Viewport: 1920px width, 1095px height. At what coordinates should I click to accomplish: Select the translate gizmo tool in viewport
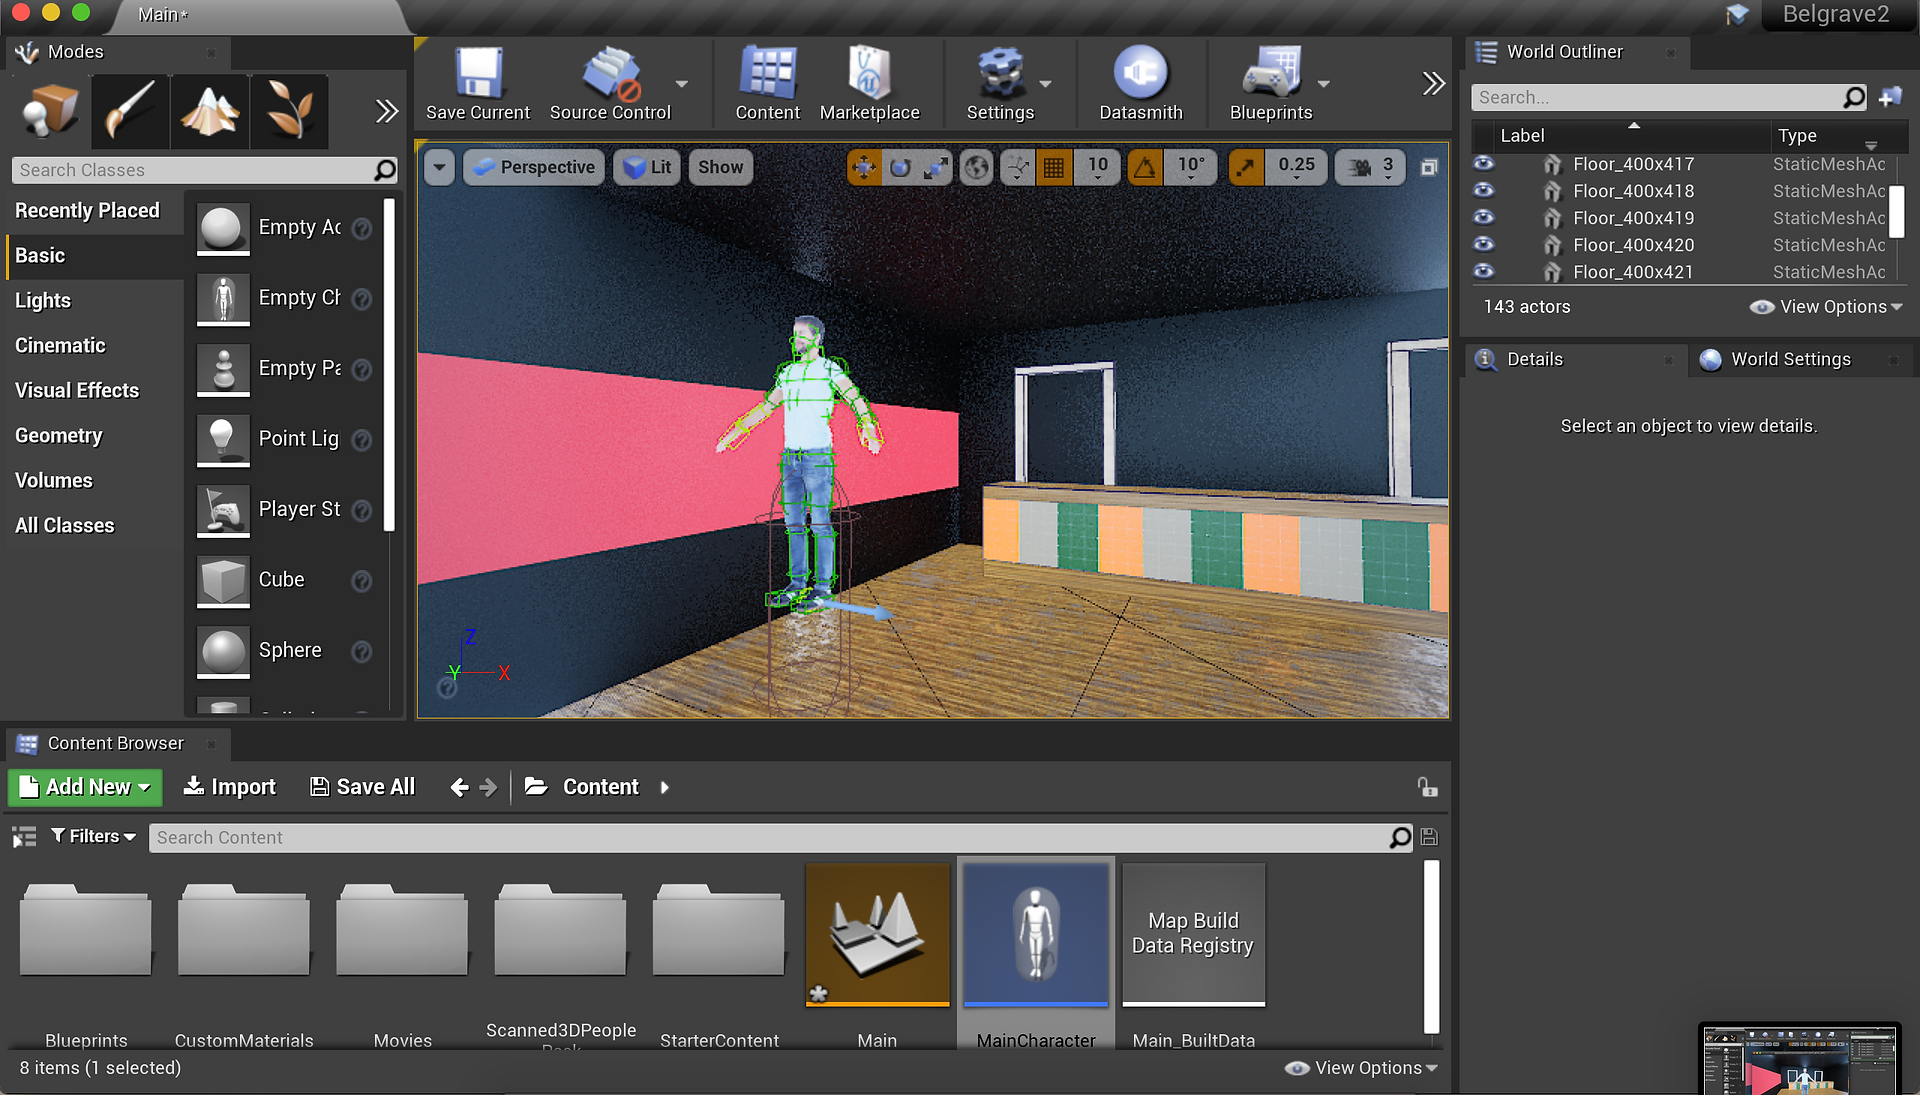864,167
